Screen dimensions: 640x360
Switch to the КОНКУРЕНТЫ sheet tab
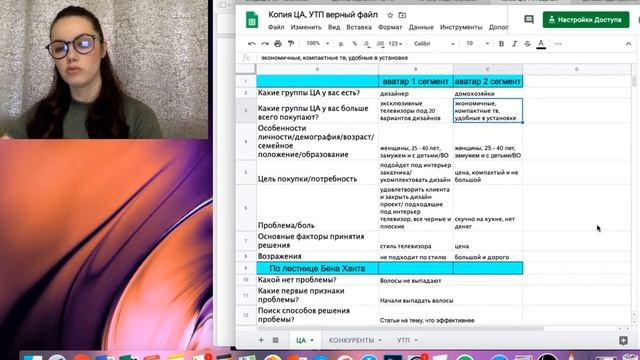(x=351, y=340)
